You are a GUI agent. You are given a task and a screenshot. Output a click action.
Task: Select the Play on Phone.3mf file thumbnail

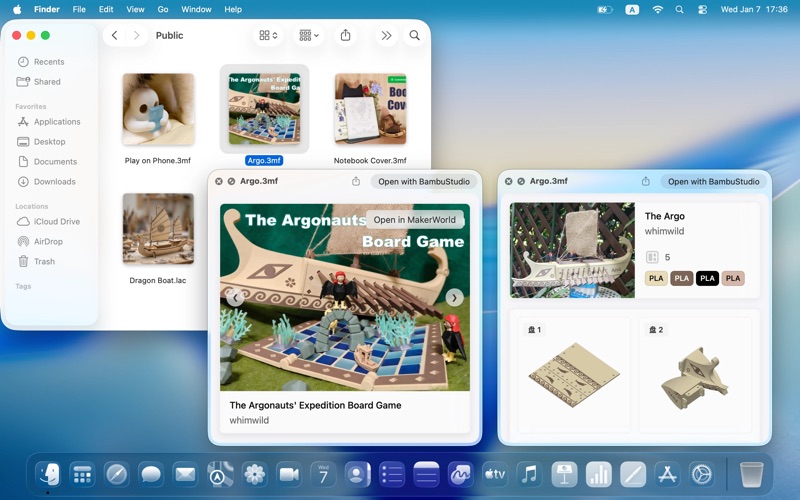(158, 109)
